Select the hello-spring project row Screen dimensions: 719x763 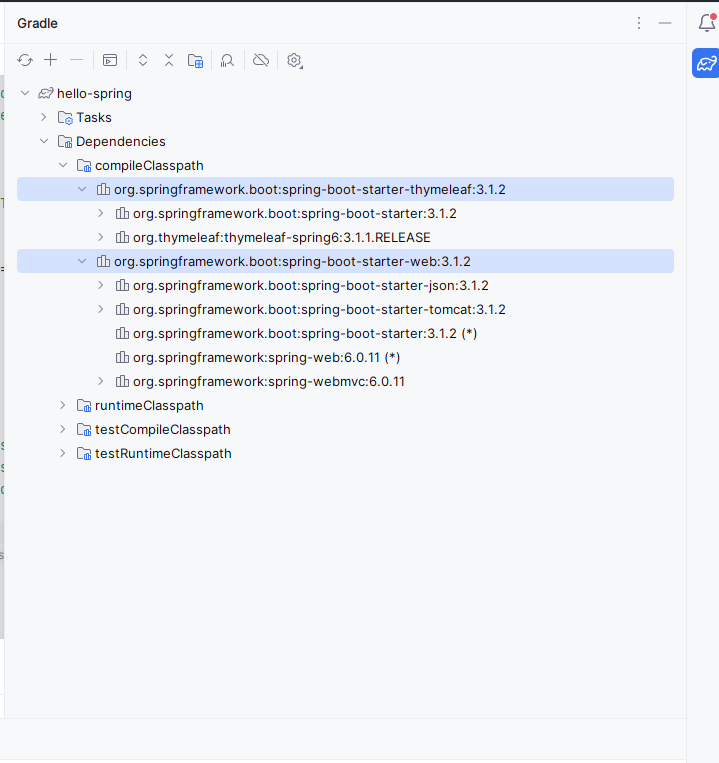click(345, 93)
